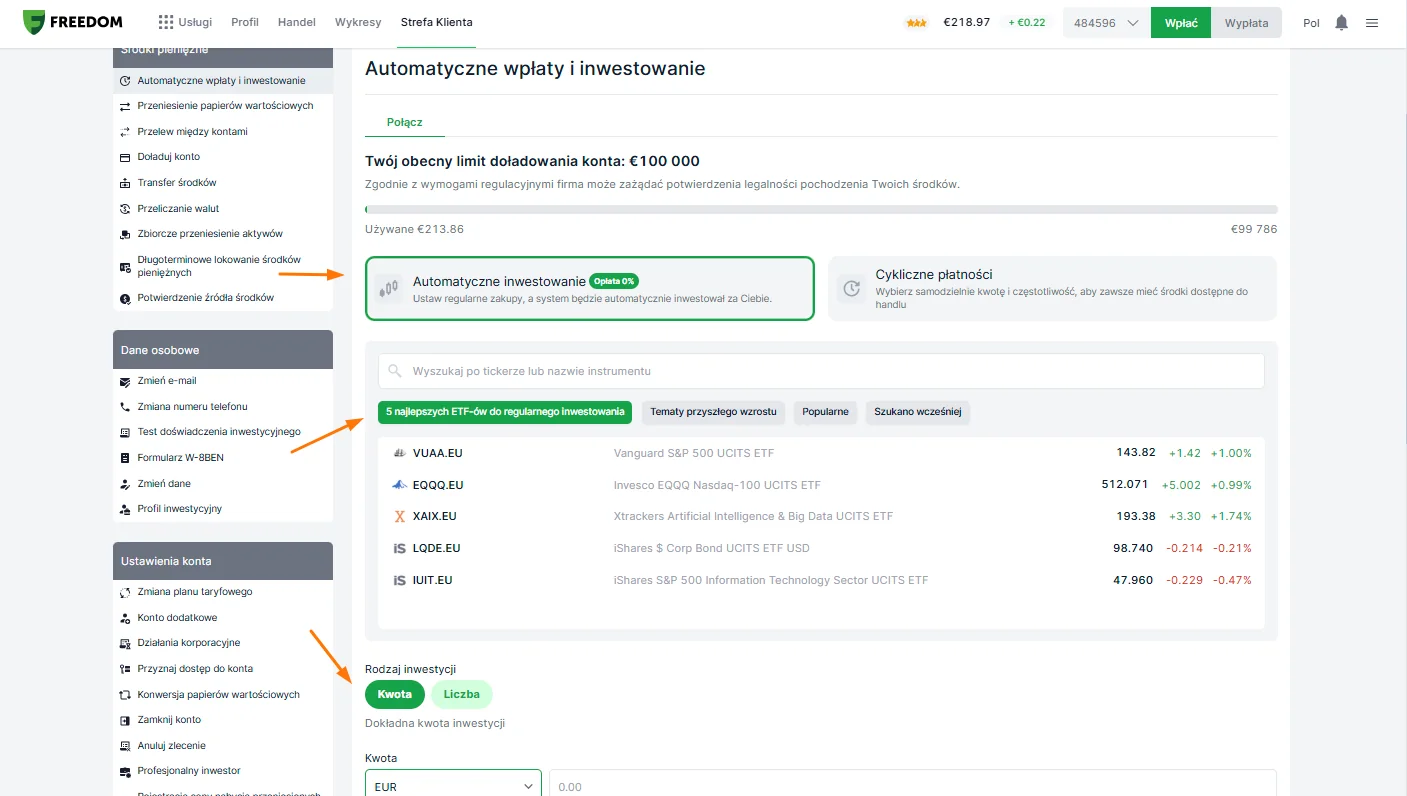This screenshot has height=796, width=1407.
Task: Choose IUIT.EU iShares Information Technology row
Action: 821,580
